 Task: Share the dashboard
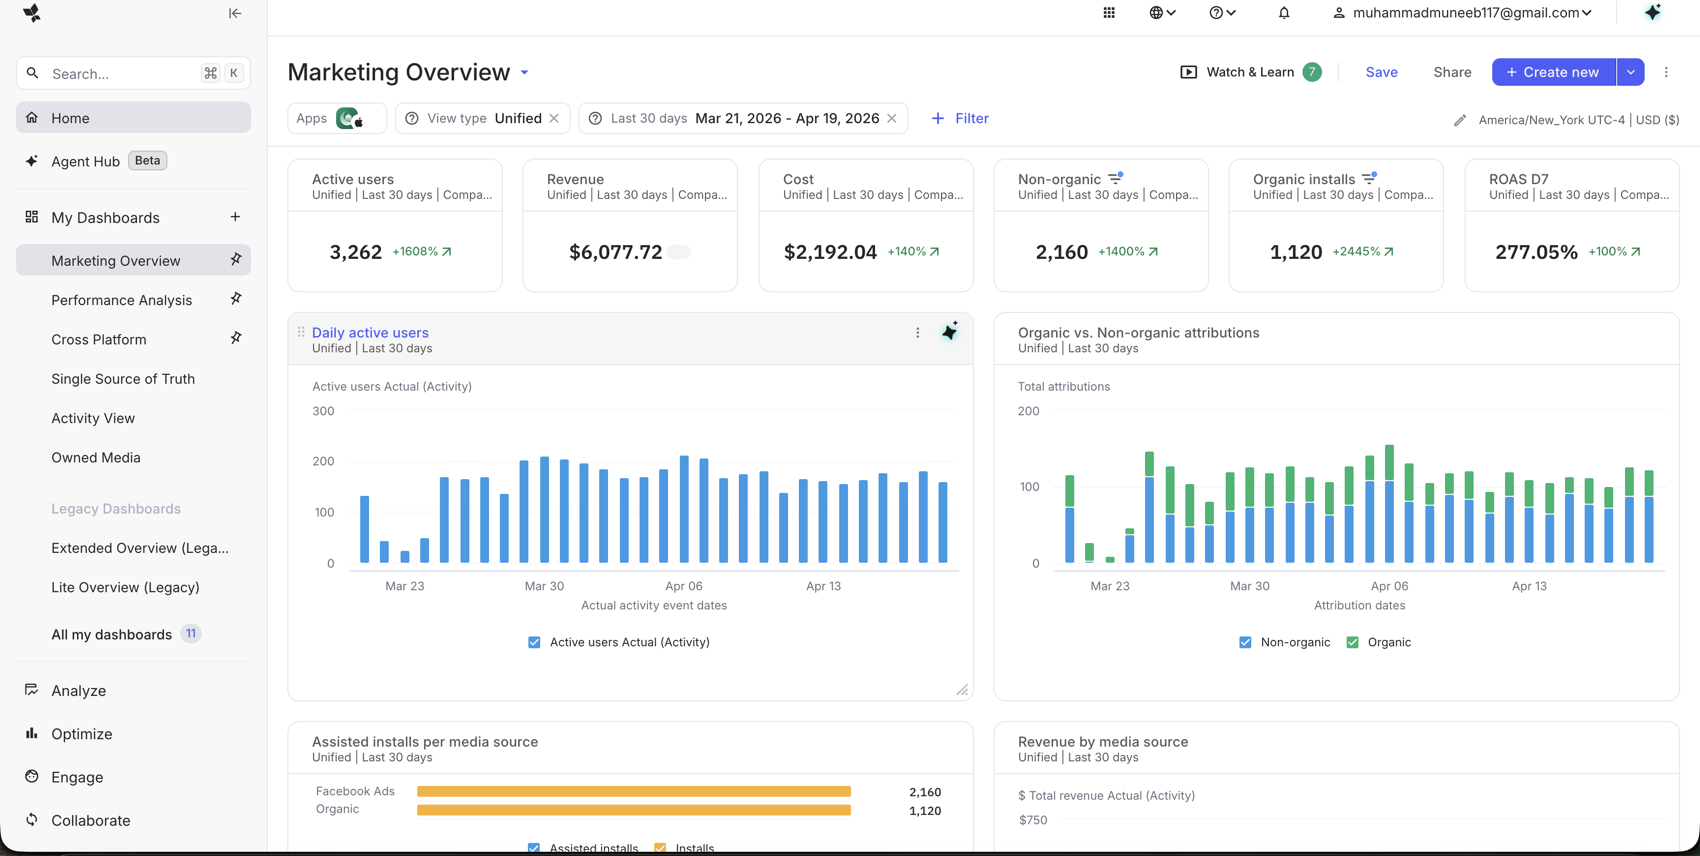pos(1452,72)
